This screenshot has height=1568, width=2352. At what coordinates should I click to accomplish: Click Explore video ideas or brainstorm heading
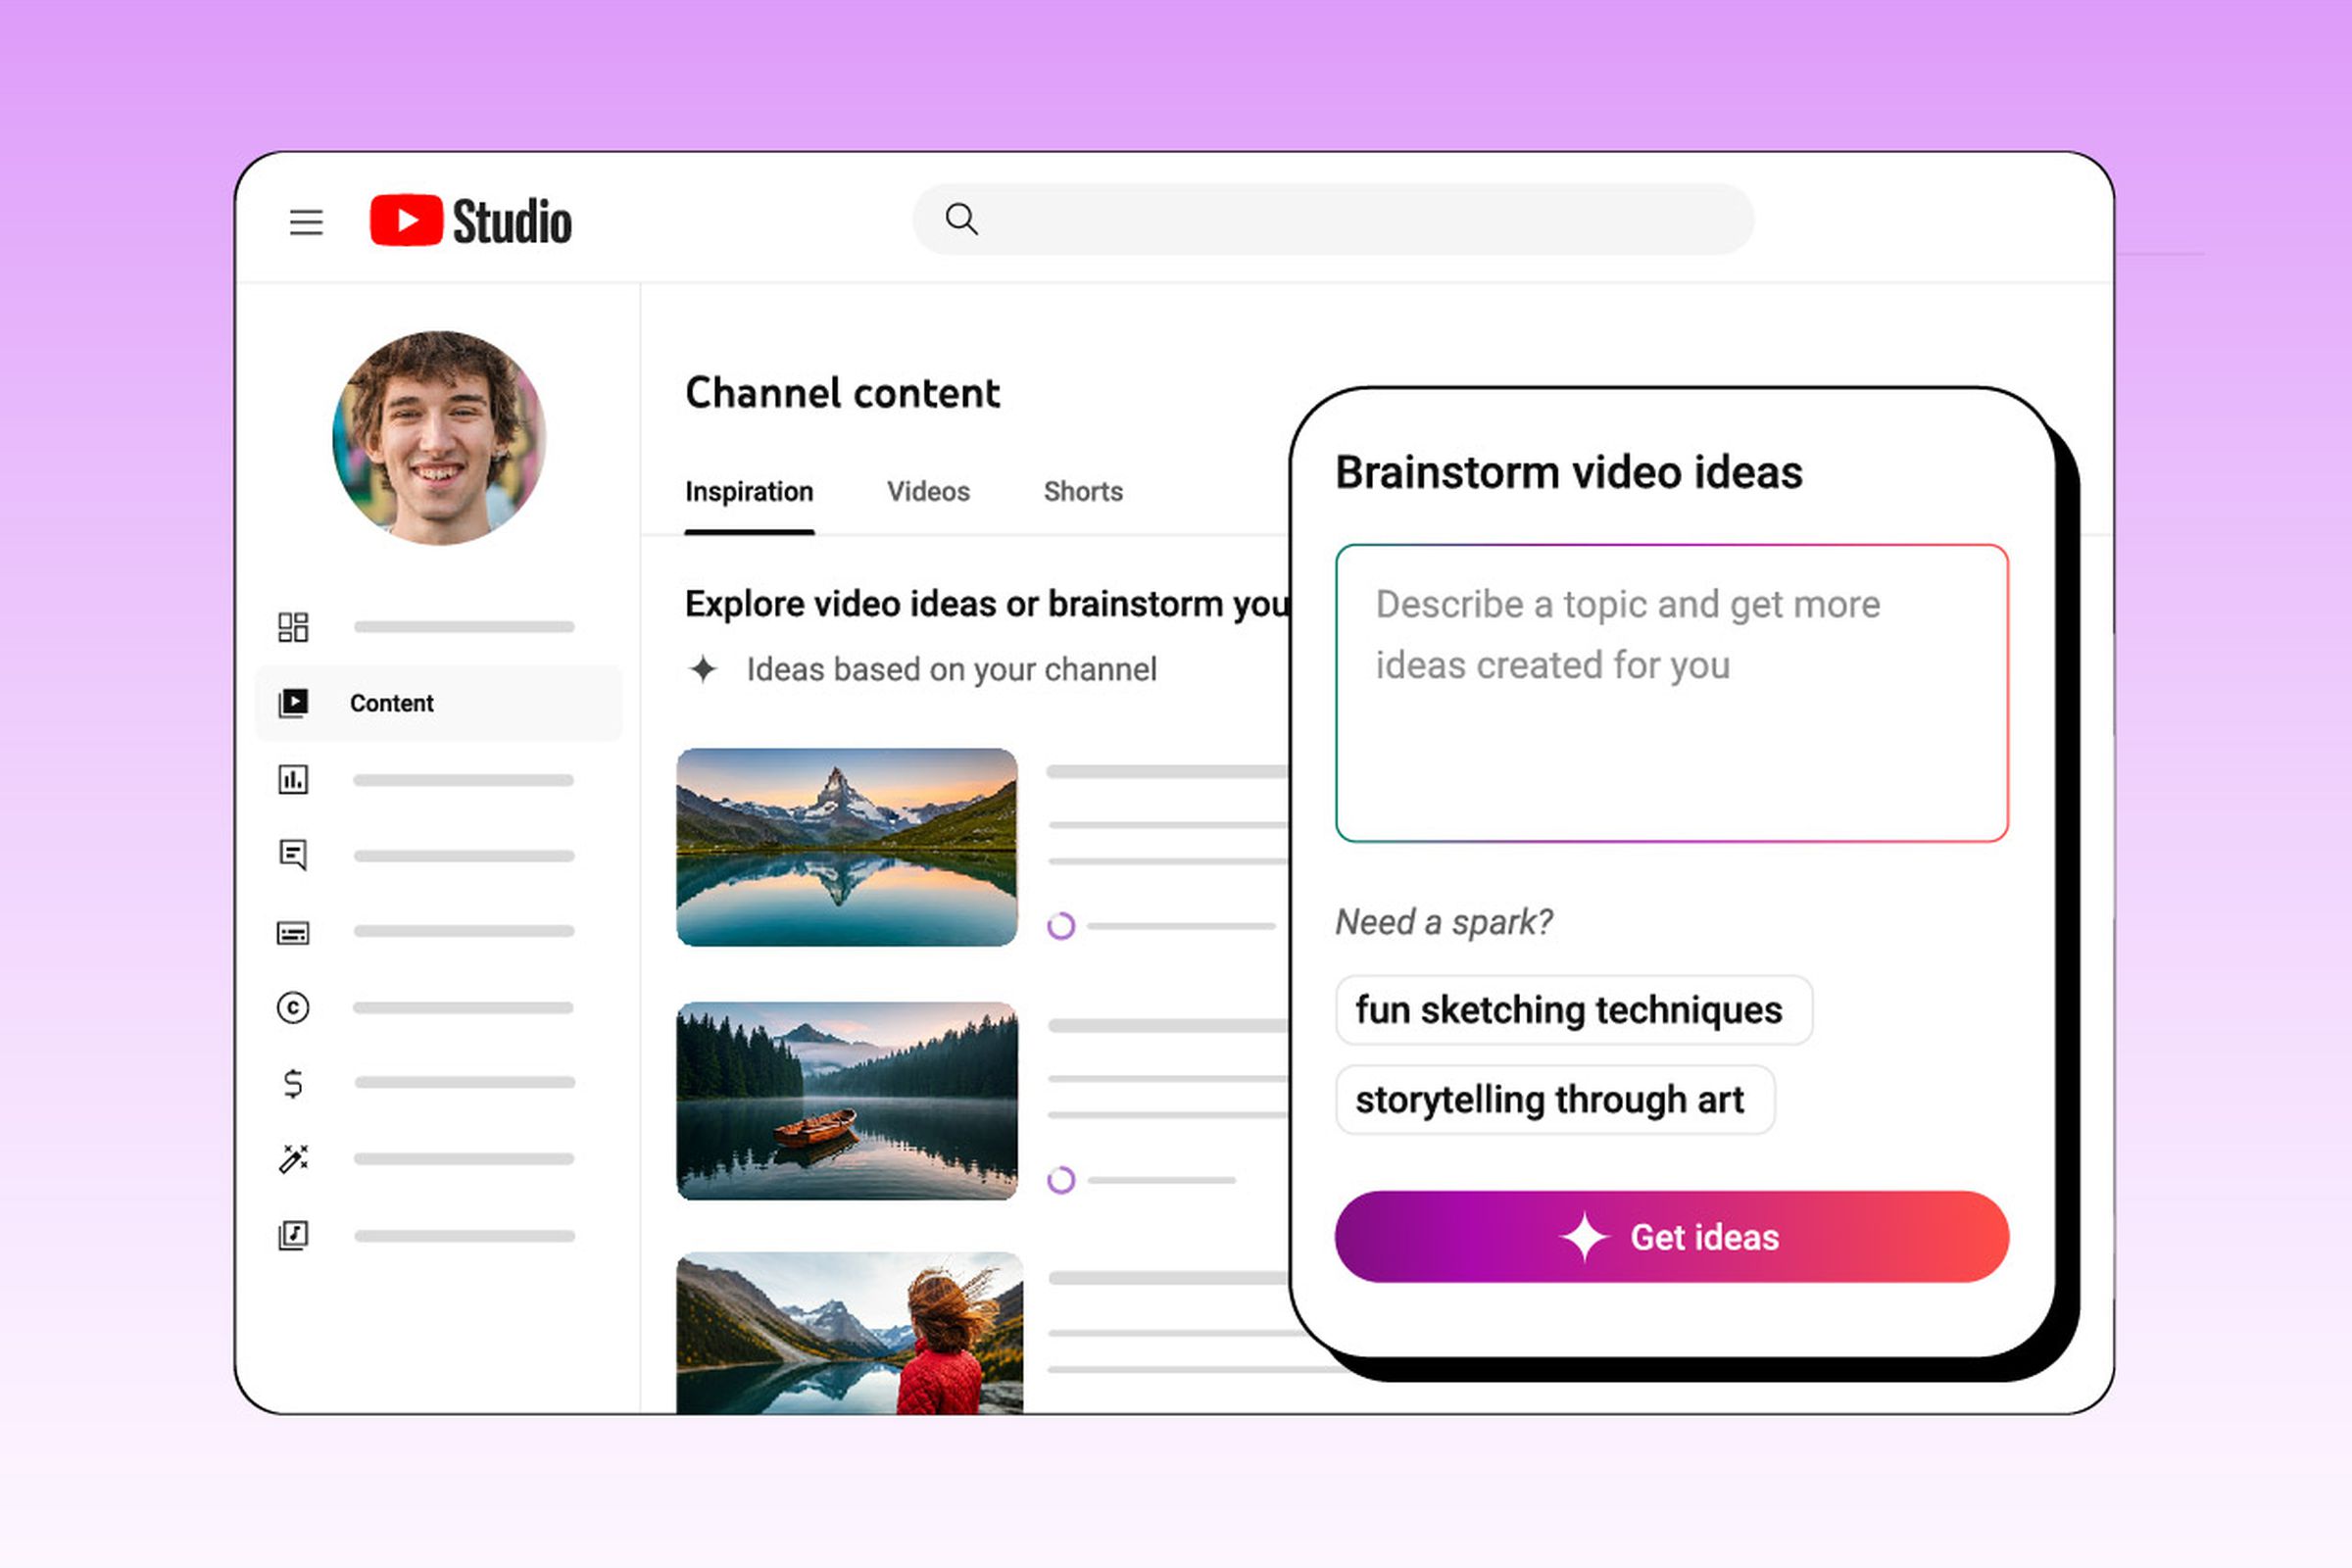tap(987, 604)
